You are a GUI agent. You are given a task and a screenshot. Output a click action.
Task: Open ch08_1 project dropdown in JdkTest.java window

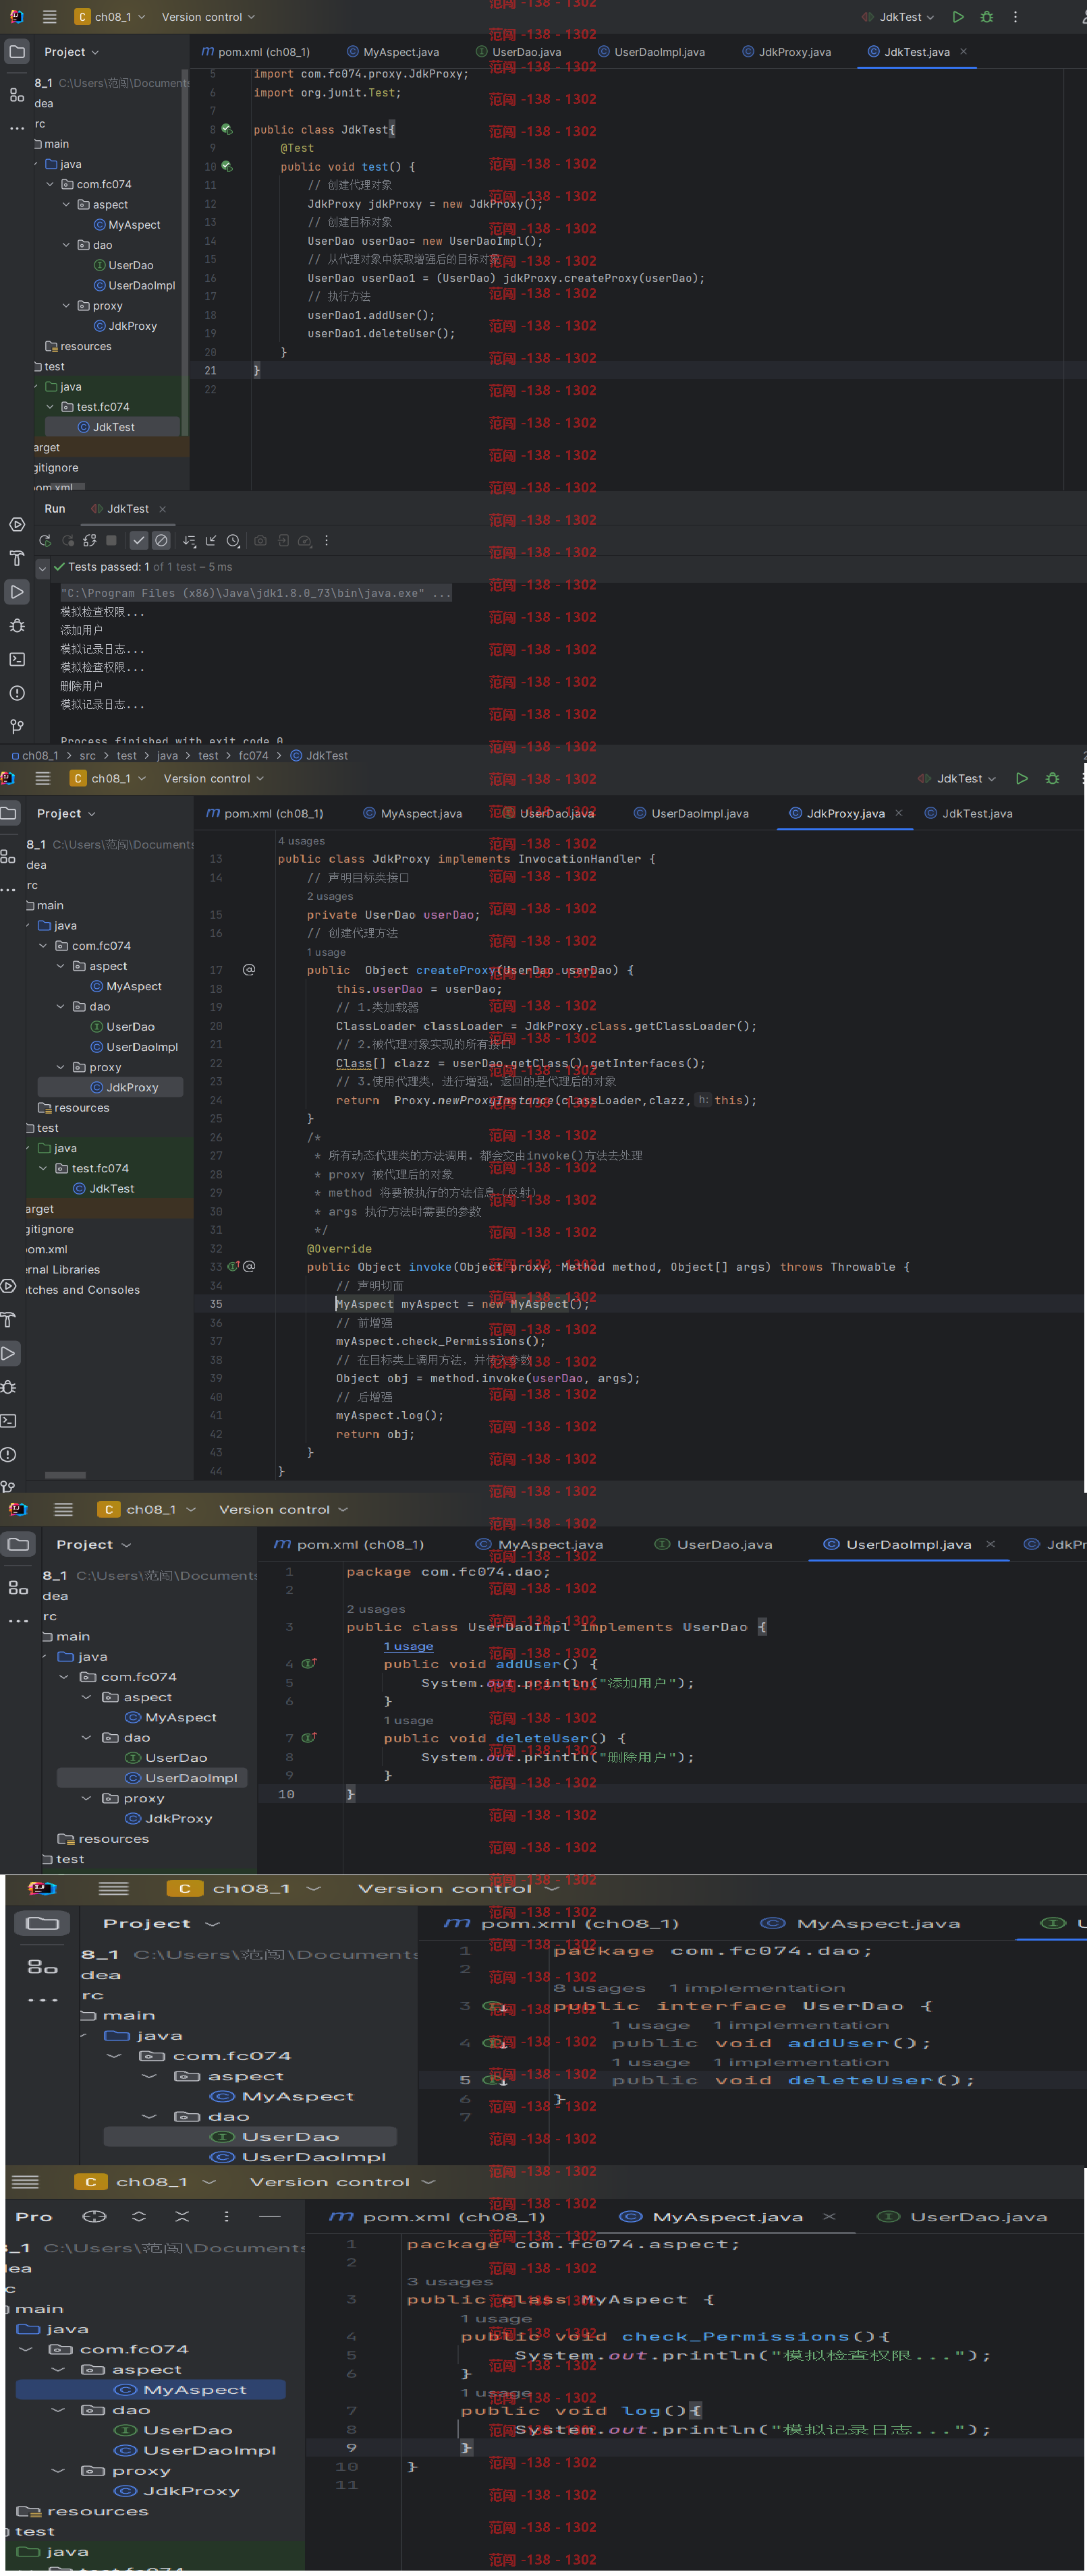[x=111, y=17]
